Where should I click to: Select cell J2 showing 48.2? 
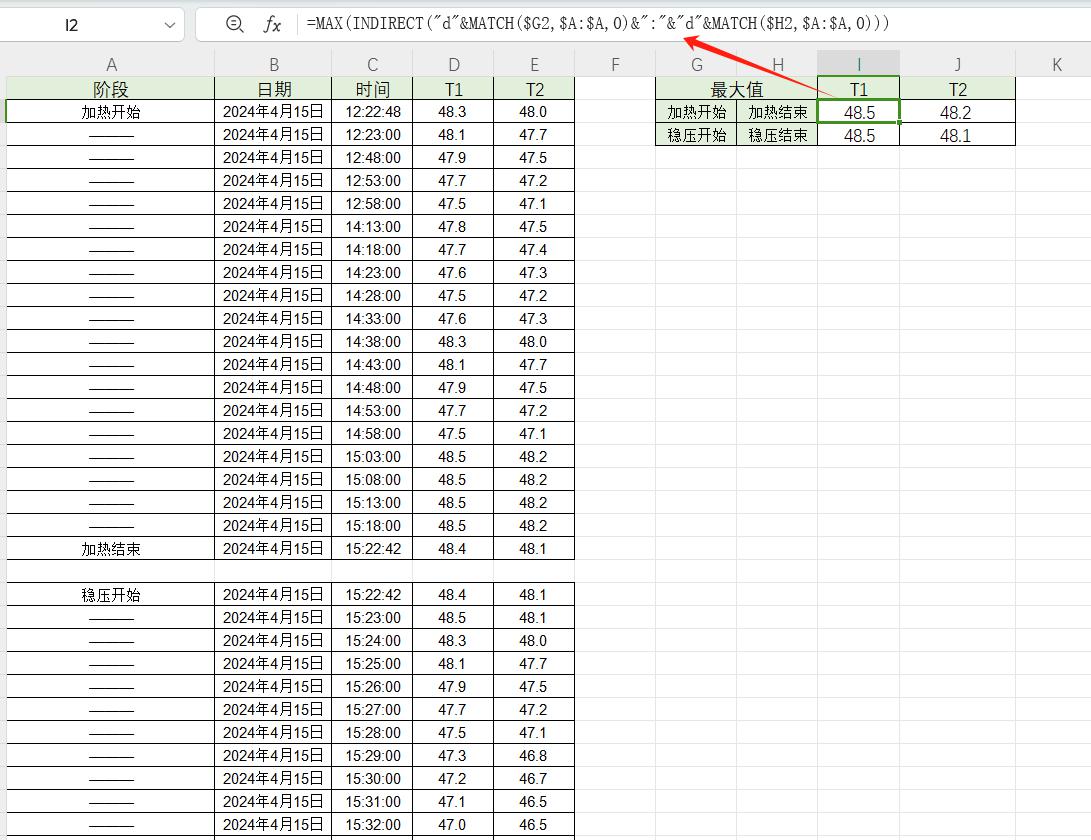pyautogui.click(x=957, y=112)
